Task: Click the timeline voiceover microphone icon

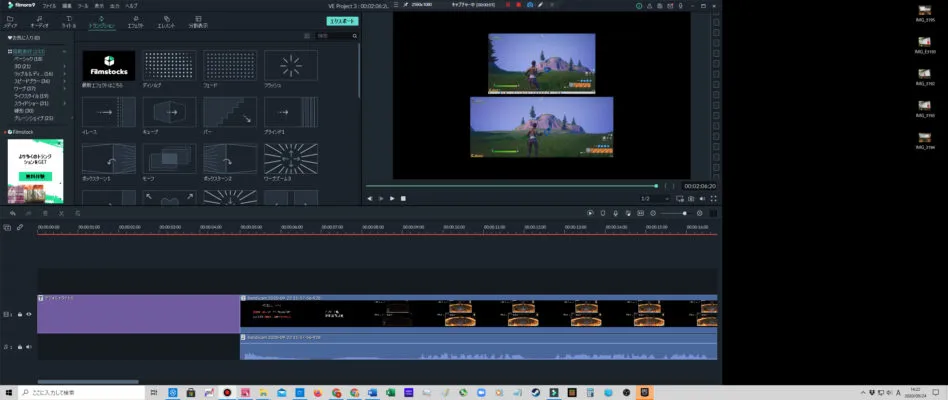Action: point(615,213)
